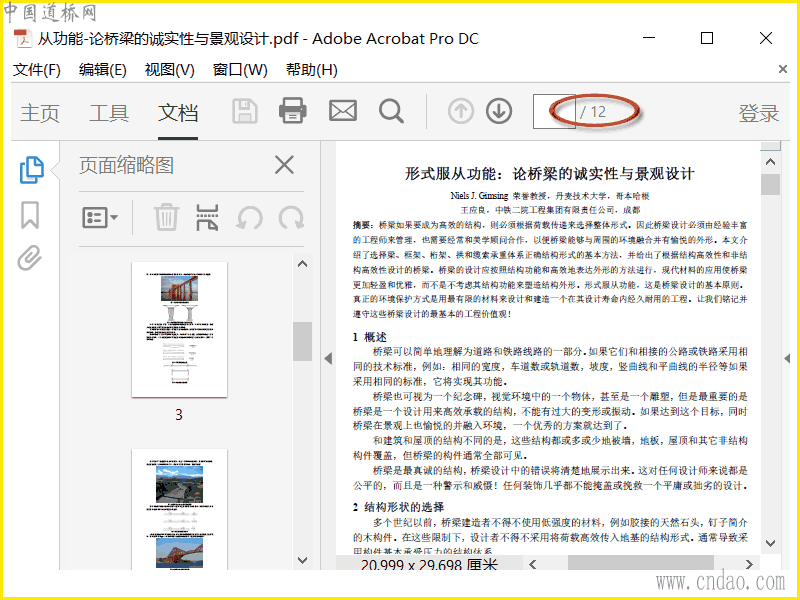Click the 登录 sign-in button
The height and width of the screenshot is (600, 800).
[759, 113]
